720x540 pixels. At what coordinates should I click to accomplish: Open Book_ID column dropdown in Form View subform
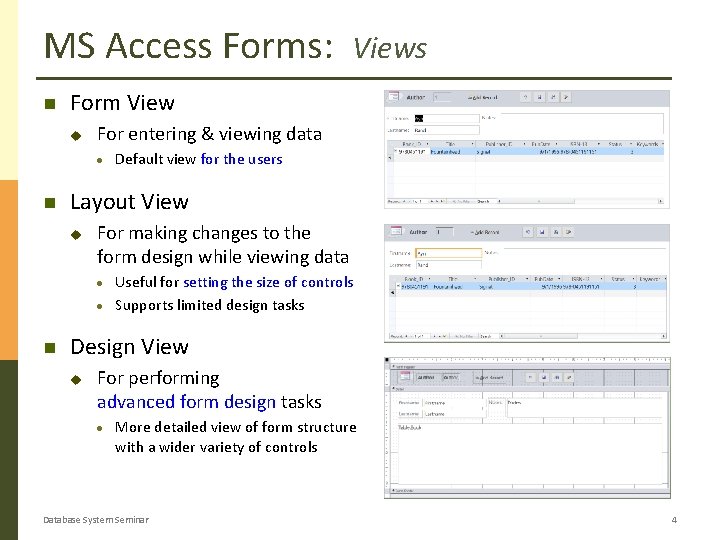coord(427,144)
